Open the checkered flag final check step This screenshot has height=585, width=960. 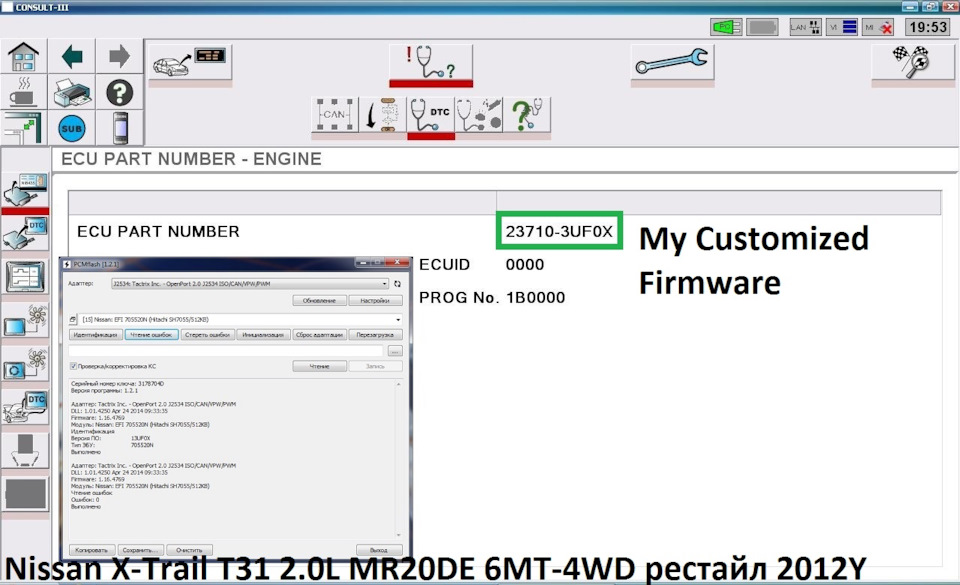pyautogui.click(x=912, y=62)
